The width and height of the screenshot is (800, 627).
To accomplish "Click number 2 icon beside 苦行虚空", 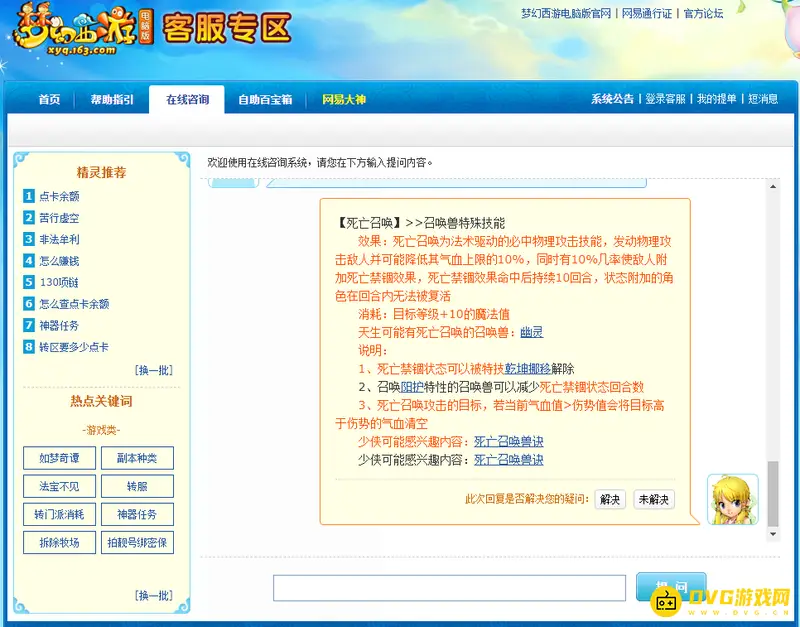I will coord(29,218).
